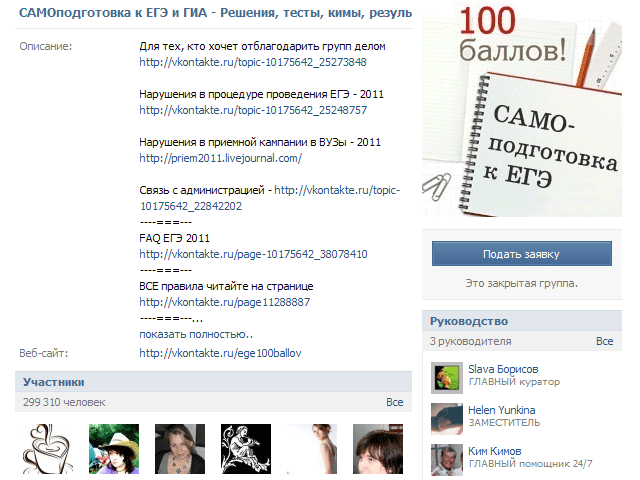Viewport: 640px width, 480px height.
Task: Click the Подать заявку button
Action: click(x=521, y=254)
